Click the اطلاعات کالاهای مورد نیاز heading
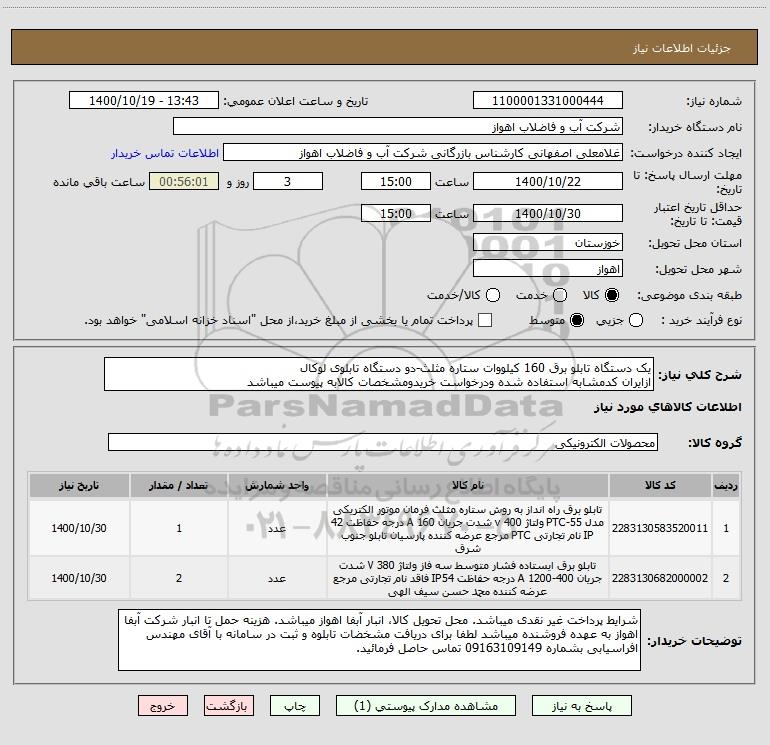The width and height of the screenshot is (770, 745). pos(667,407)
